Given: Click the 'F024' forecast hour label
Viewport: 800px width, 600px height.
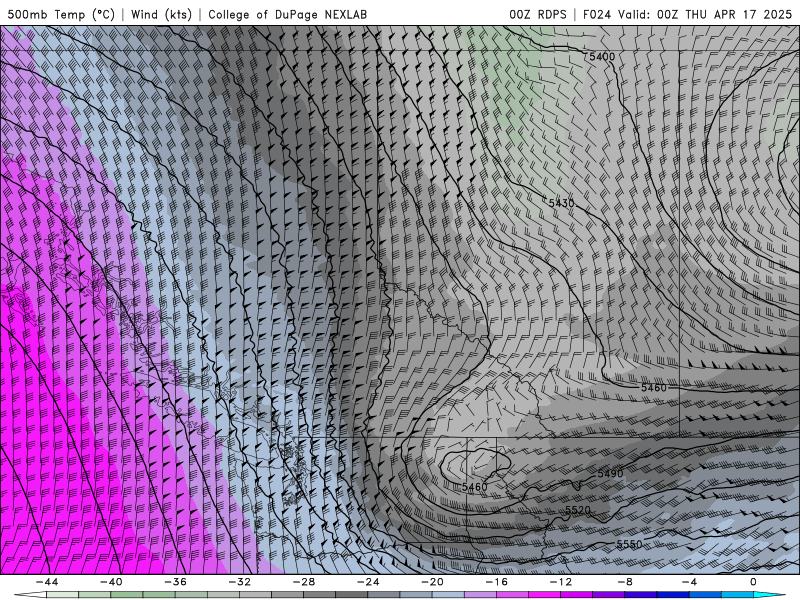Looking at the screenshot, I should 597,14.
